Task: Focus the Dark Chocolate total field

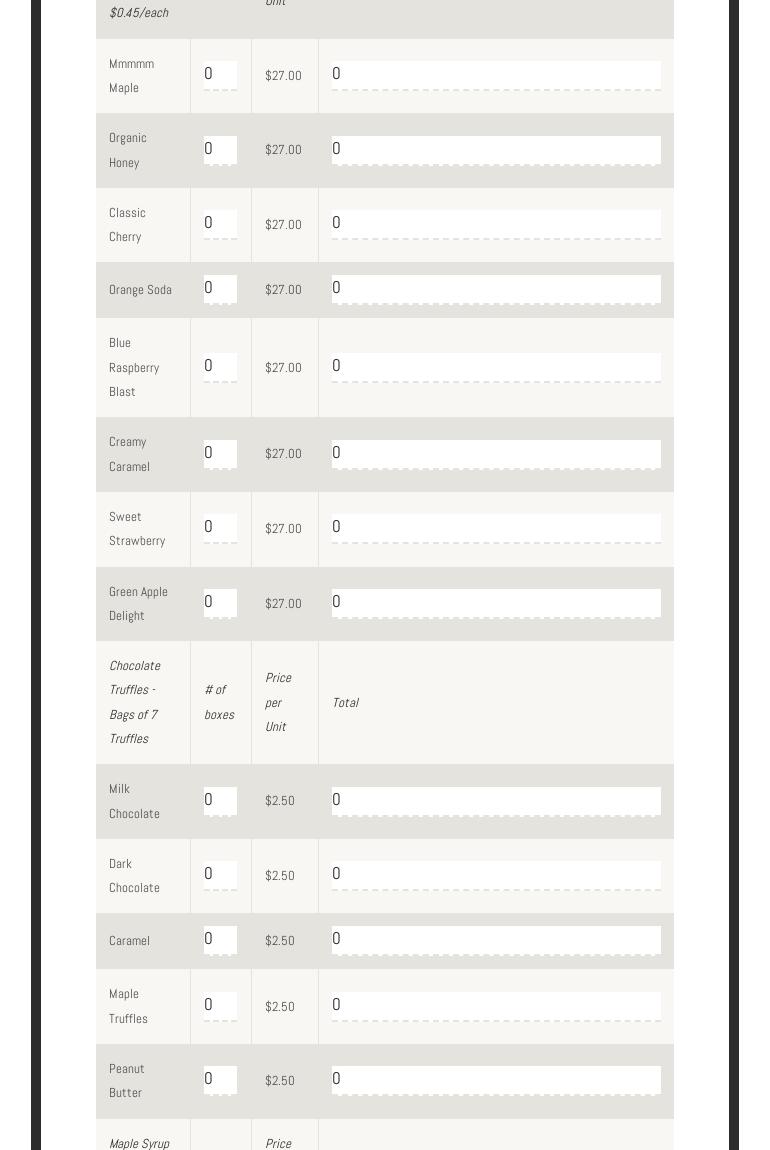Action: (496, 875)
